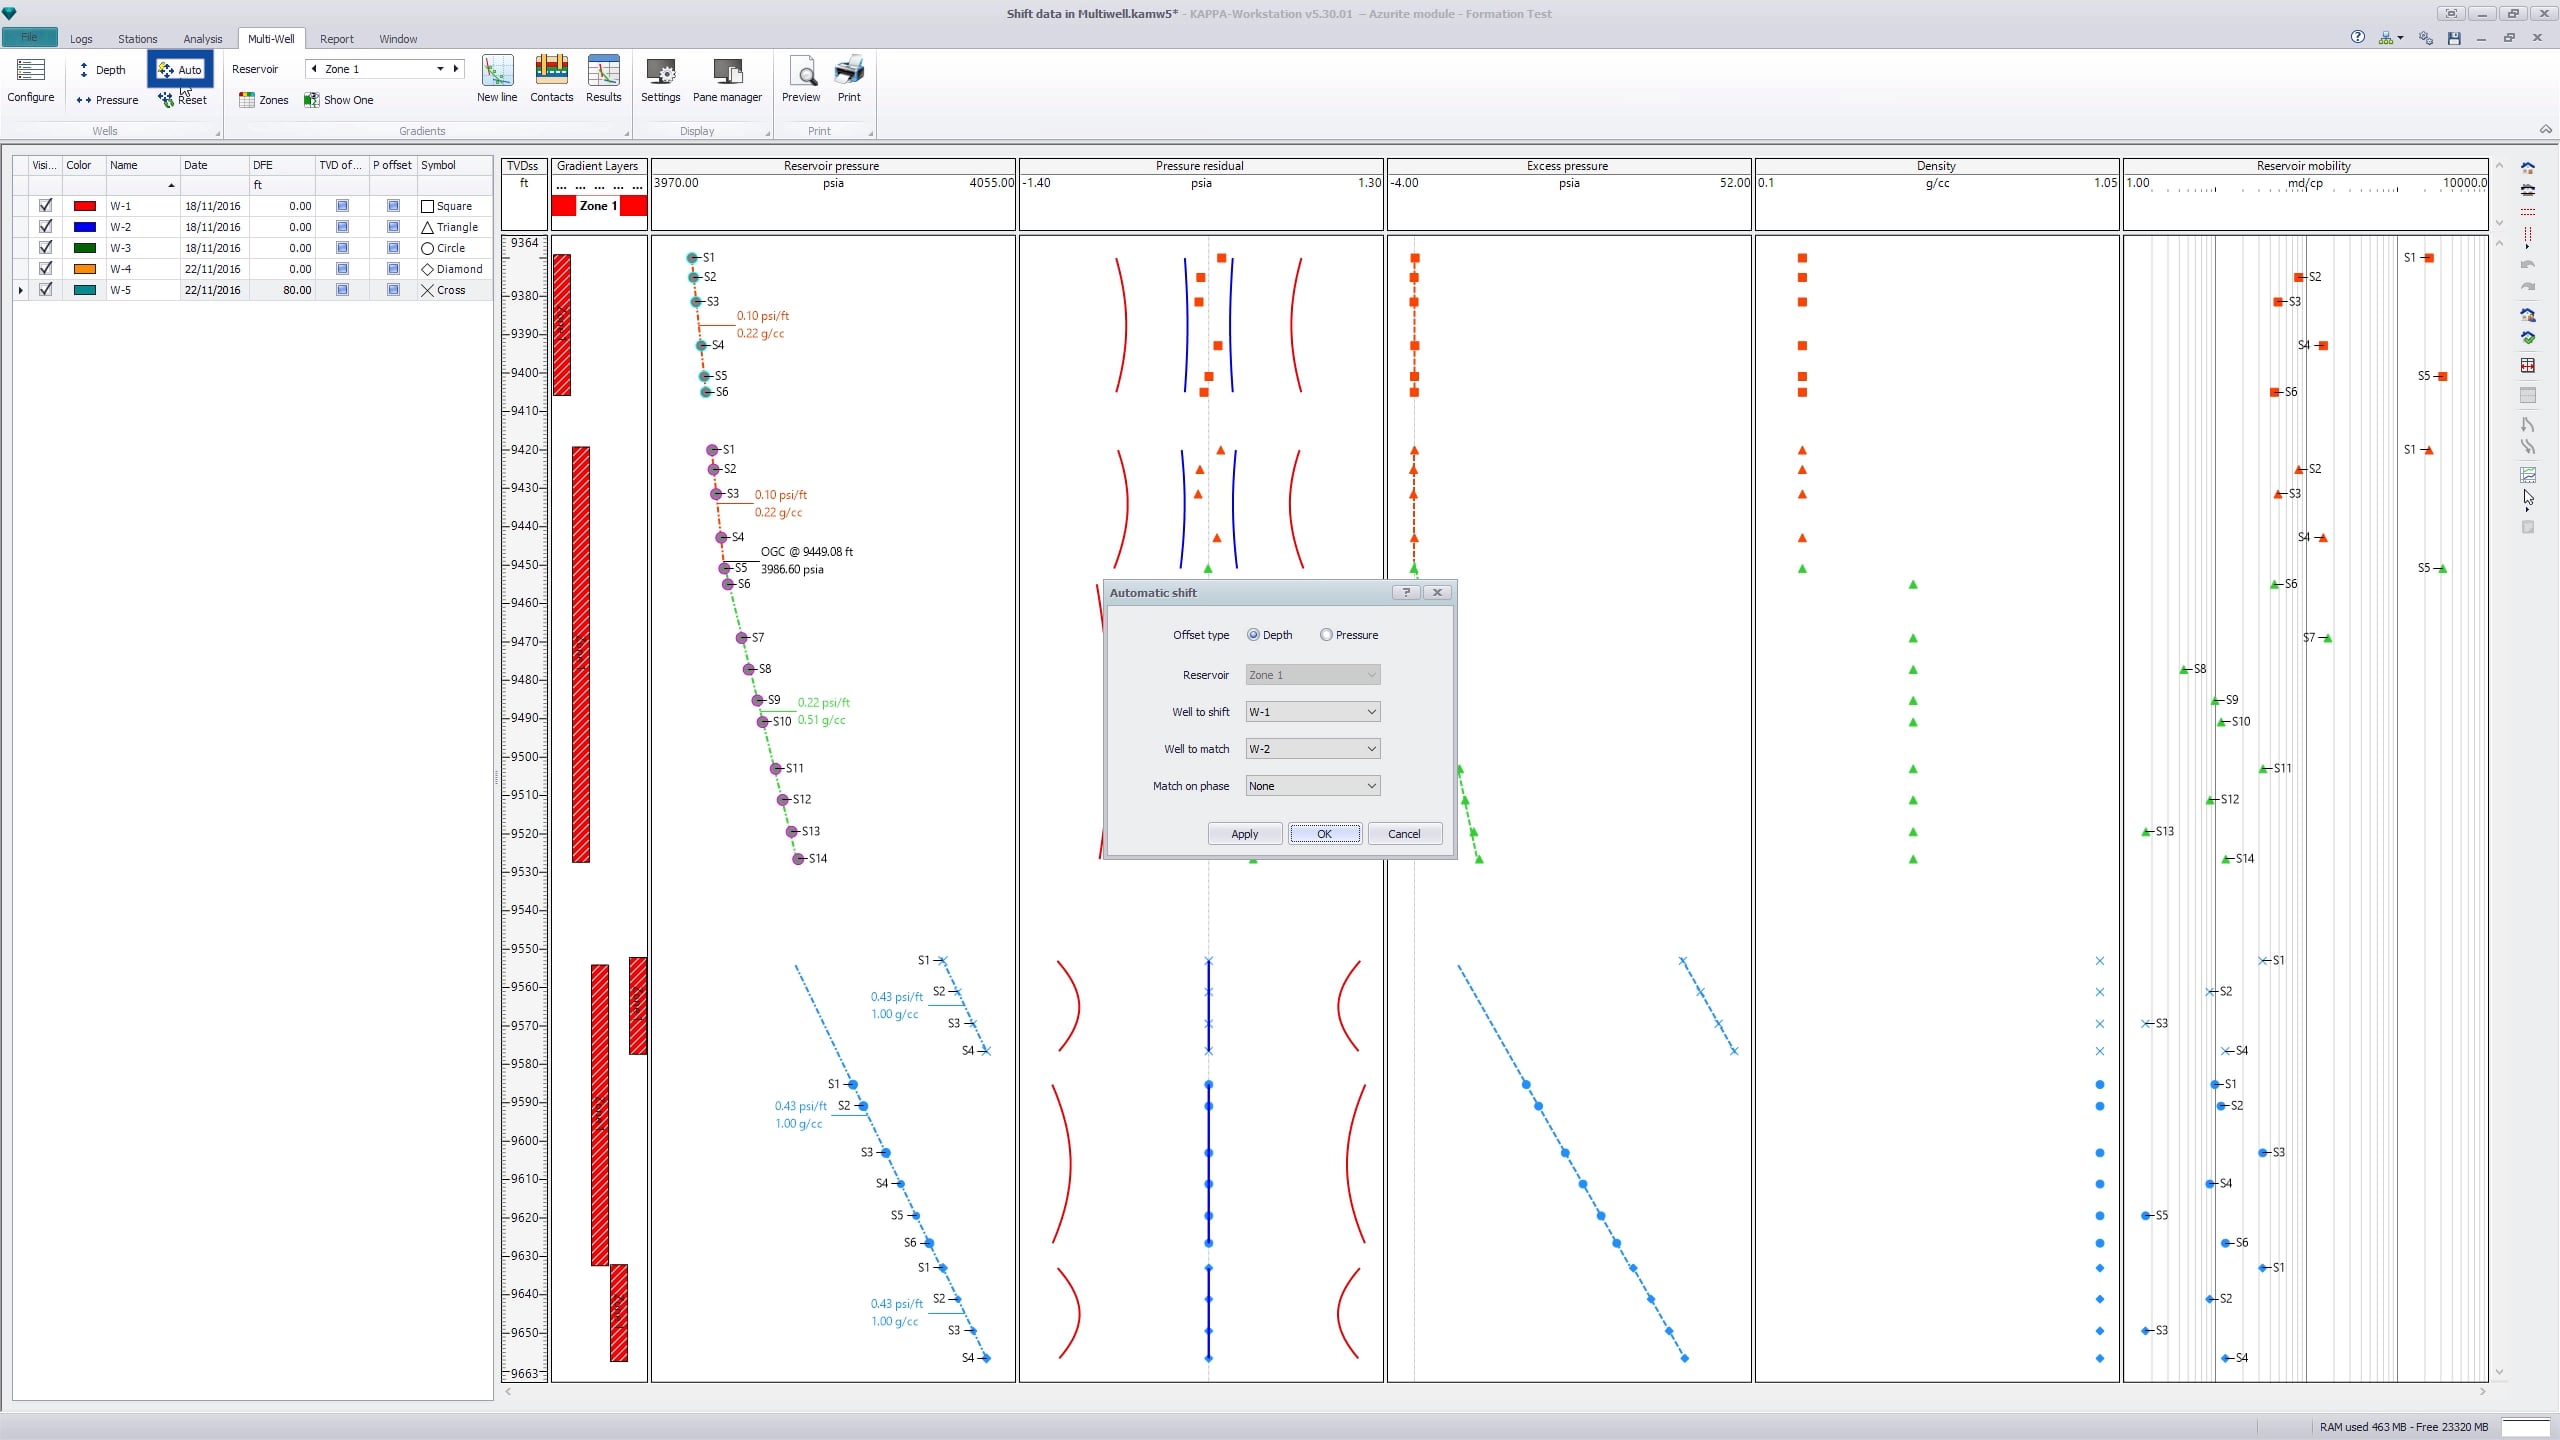This screenshot has height=1440, width=2560.
Task: Open the Well to shift dropdown
Action: pyautogui.click(x=1313, y=712)
